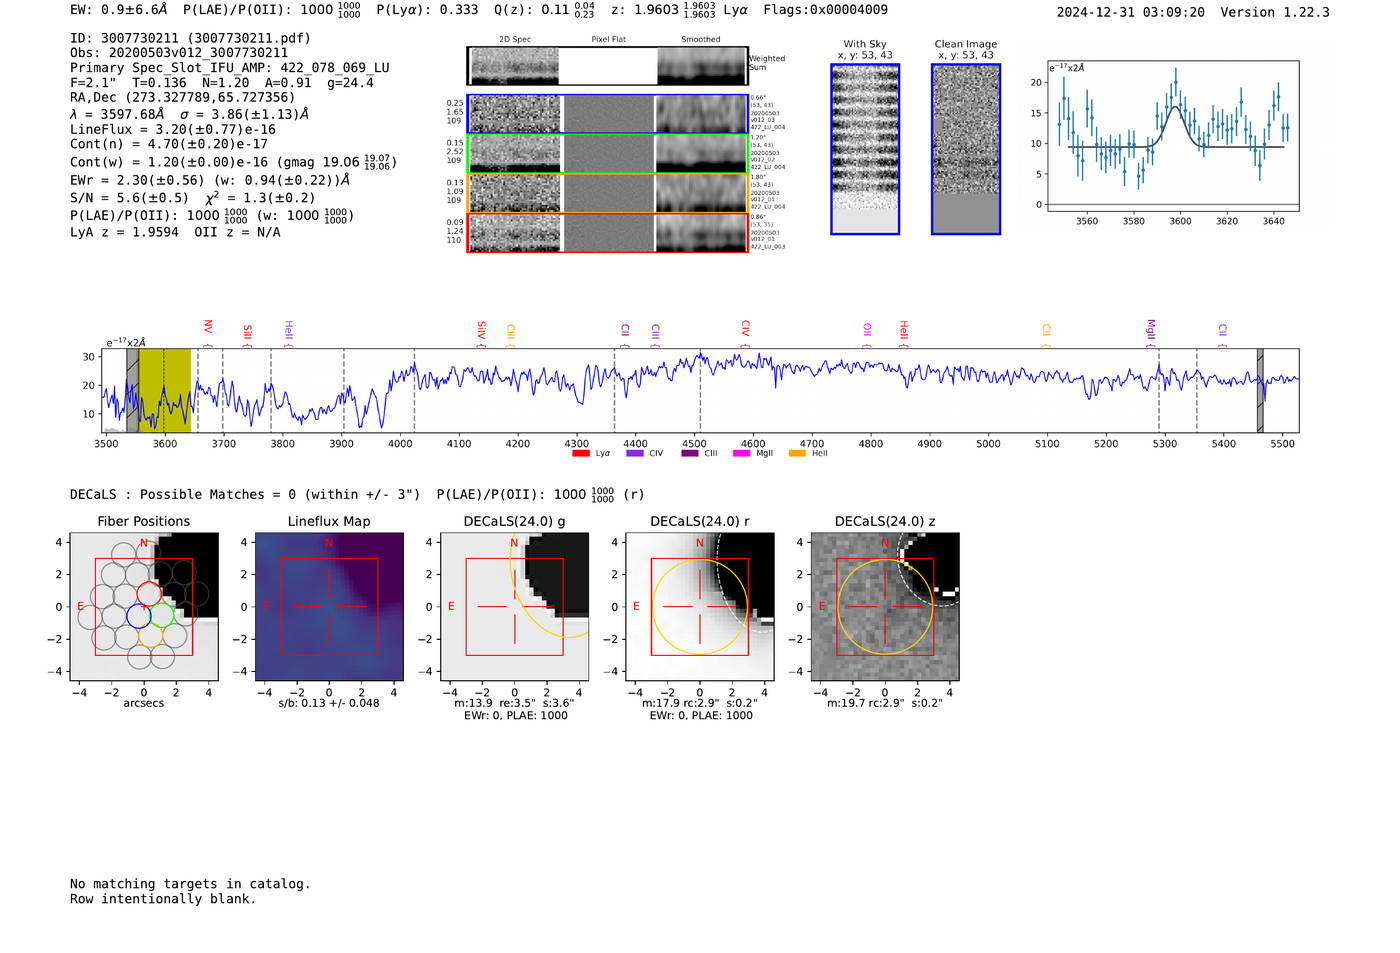This screenshot has height=953, width=1400.
Task: Select the magenta OII line marker
Action: pos(867,335)
